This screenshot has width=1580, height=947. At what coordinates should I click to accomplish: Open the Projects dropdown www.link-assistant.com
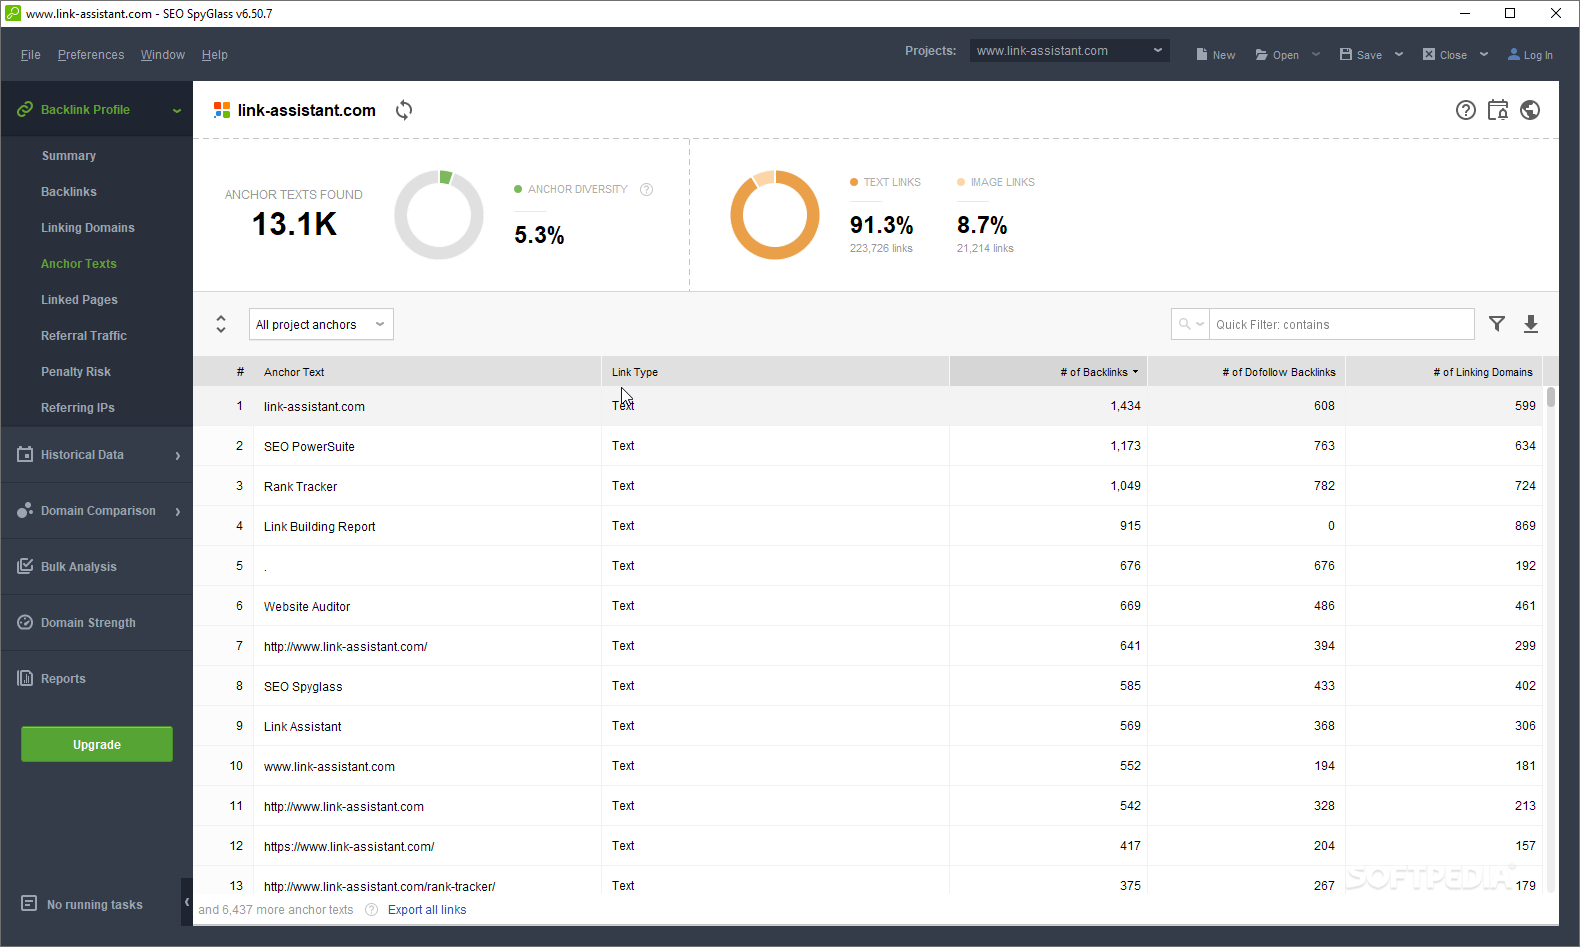pos(1069,51)
